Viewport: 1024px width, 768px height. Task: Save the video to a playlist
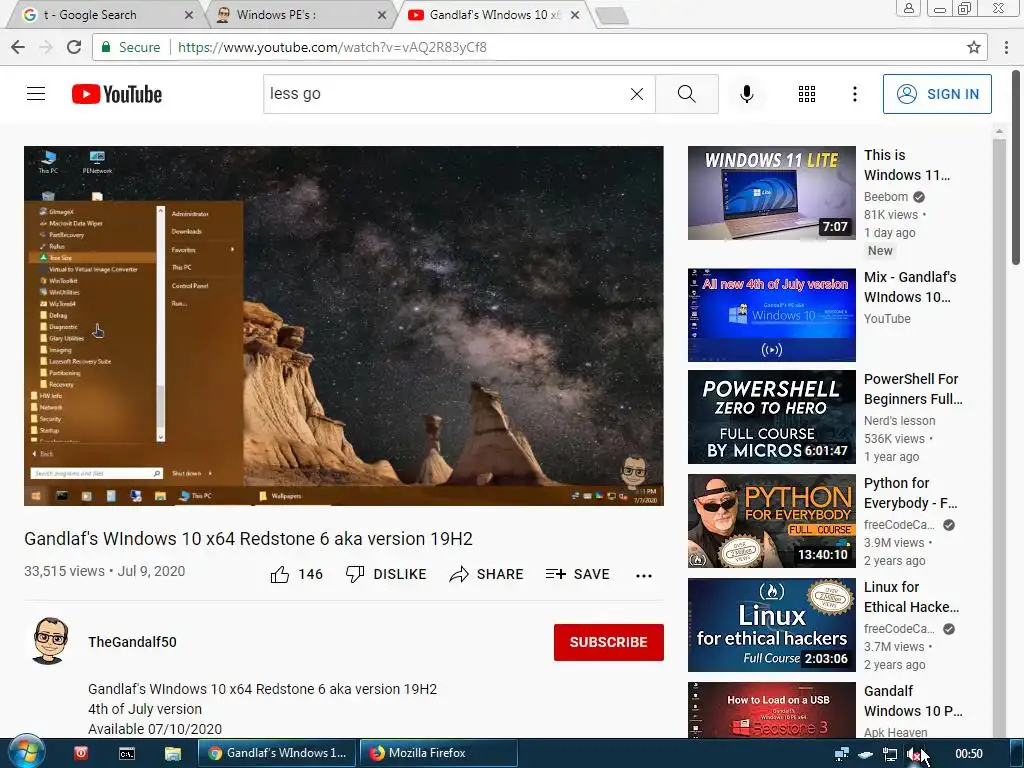pos(577,575)
